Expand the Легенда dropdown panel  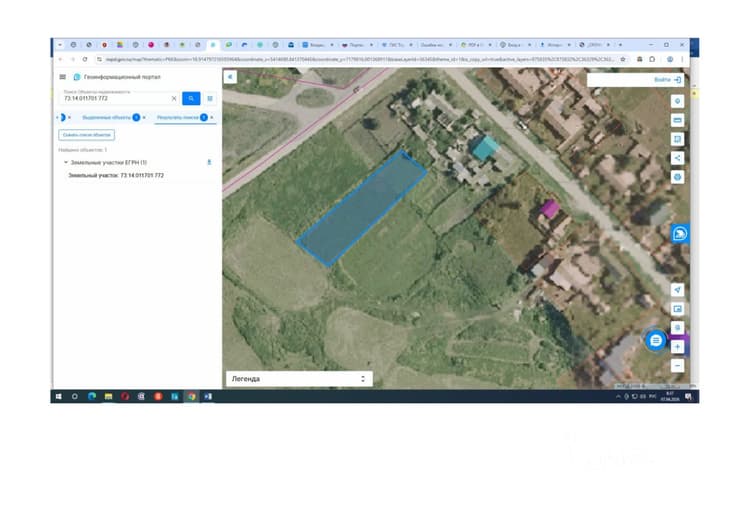point(299,379)
